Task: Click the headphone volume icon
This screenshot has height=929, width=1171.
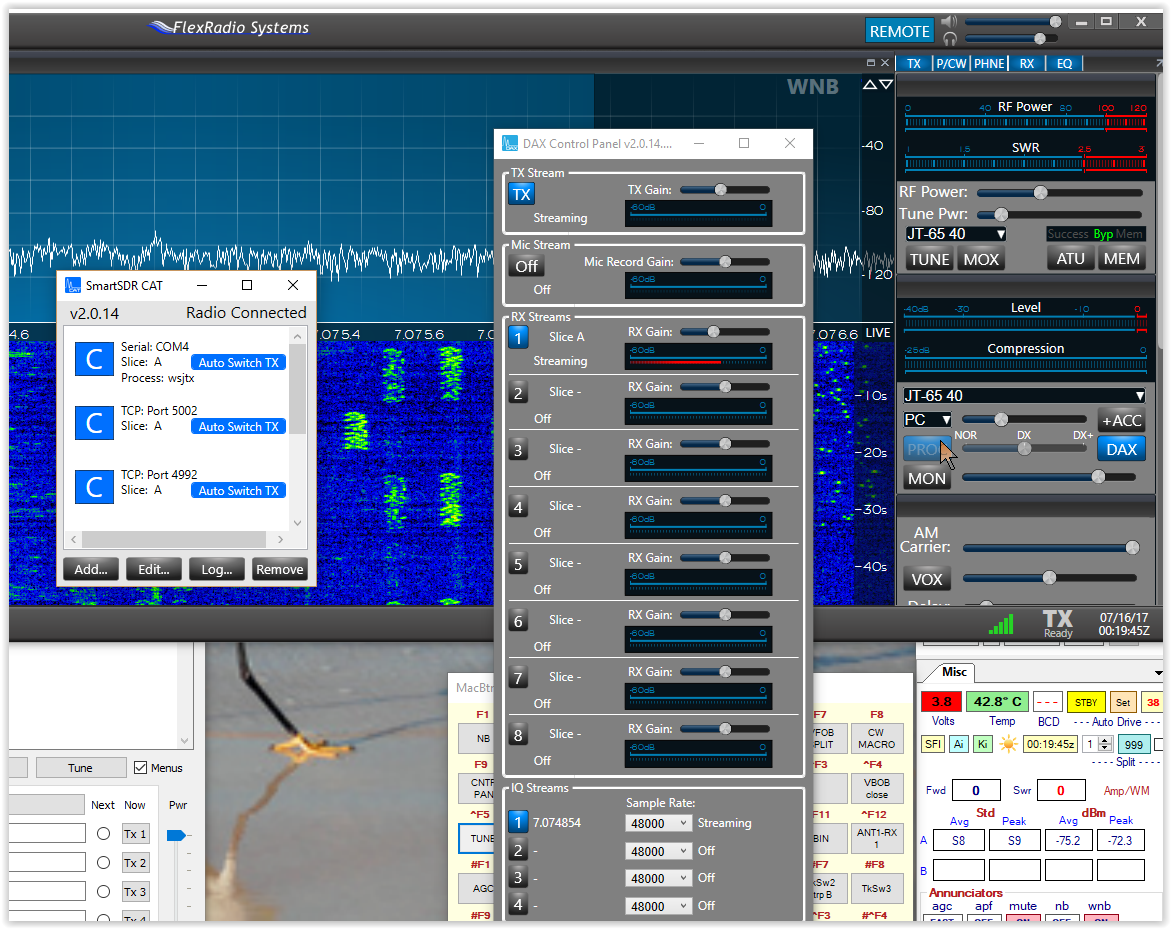Action: point(948,40)
